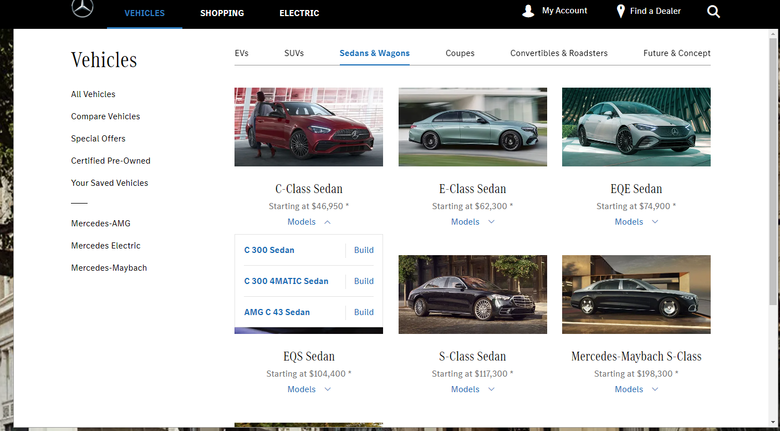Viewport: 780px width, 431px height.
Task: Click the S-Class Sedan title
Action: pos(473,356)
